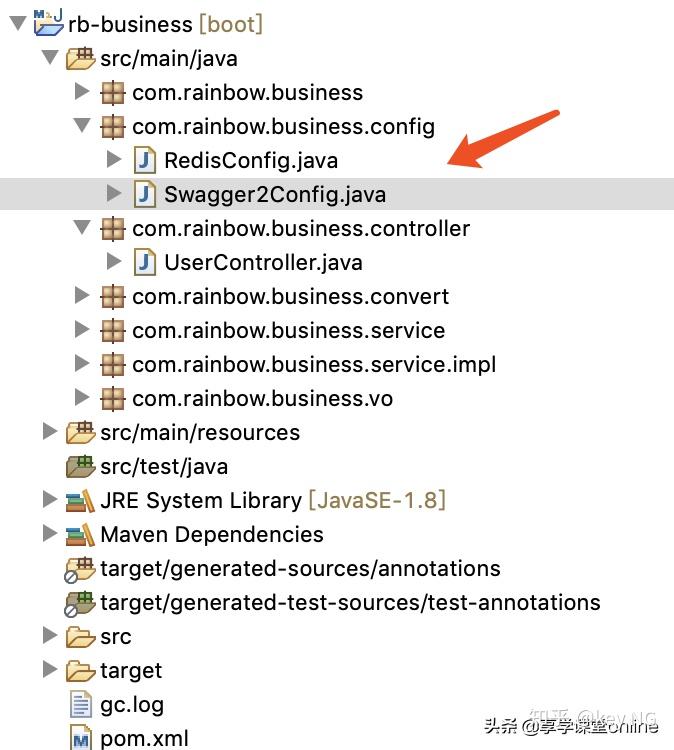Select the src/main/java label
The height and width of the screenshot is (750, 674).
[x=169, y=59]
